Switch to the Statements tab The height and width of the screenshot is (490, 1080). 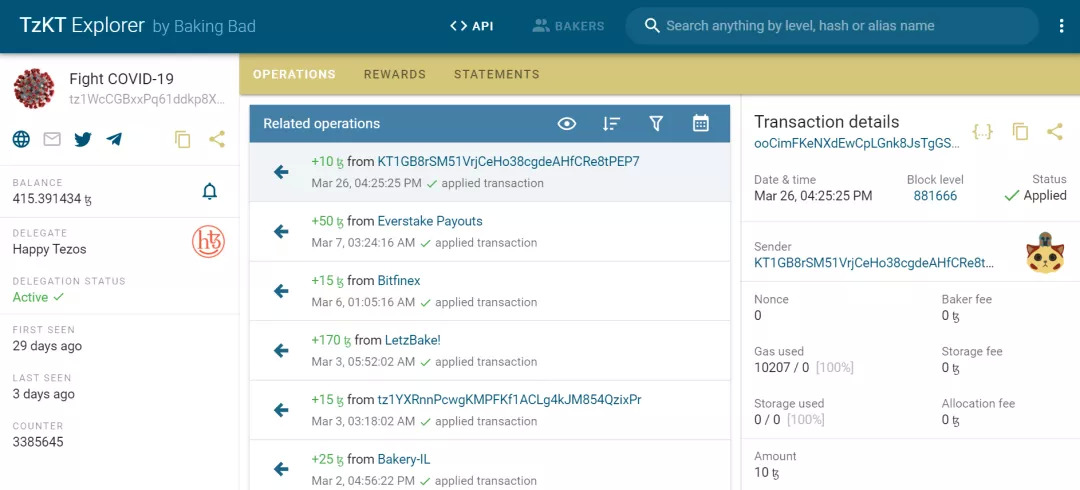click(497, 74)
